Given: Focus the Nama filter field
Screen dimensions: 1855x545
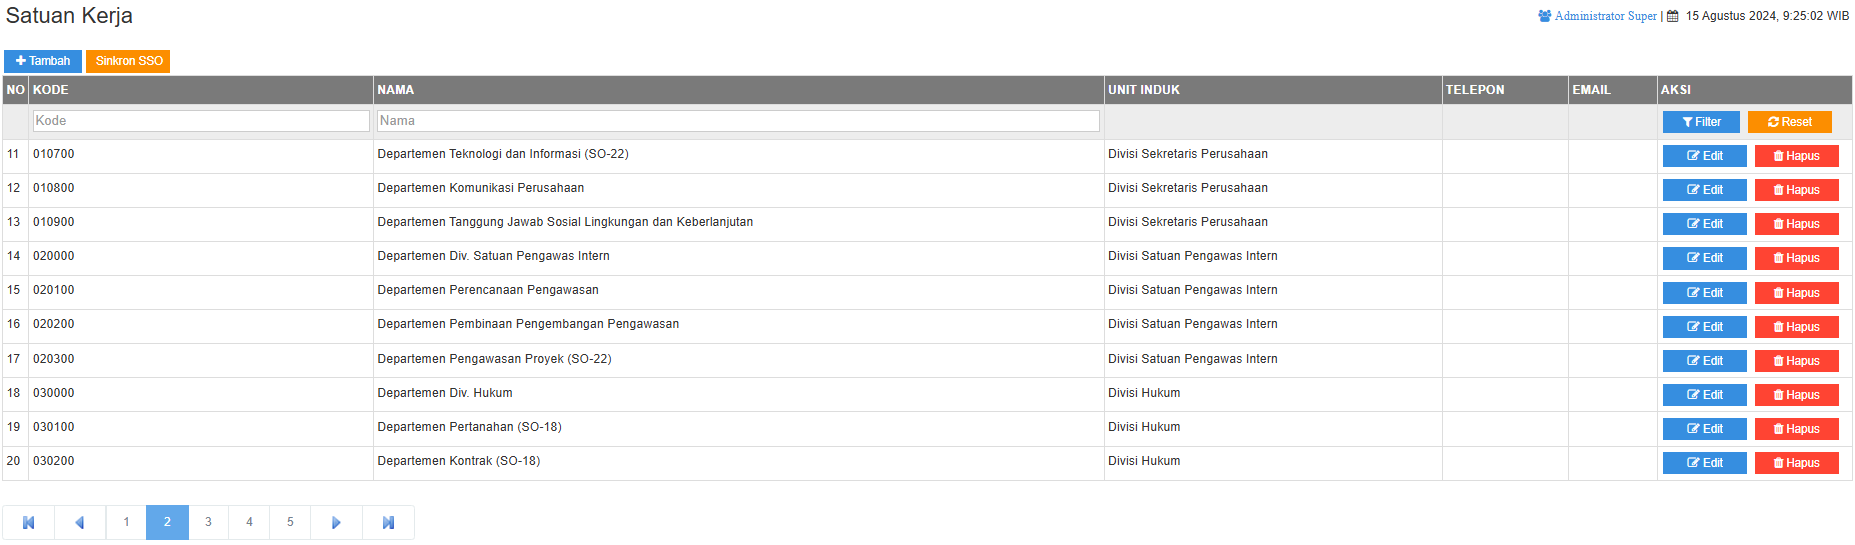Looking at the screenshot, I should point(738,121).
